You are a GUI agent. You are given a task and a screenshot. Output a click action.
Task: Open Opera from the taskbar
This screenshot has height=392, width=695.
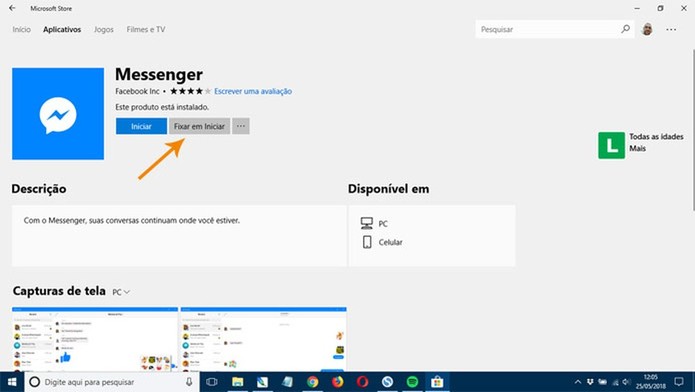click(x=363, y=382)
